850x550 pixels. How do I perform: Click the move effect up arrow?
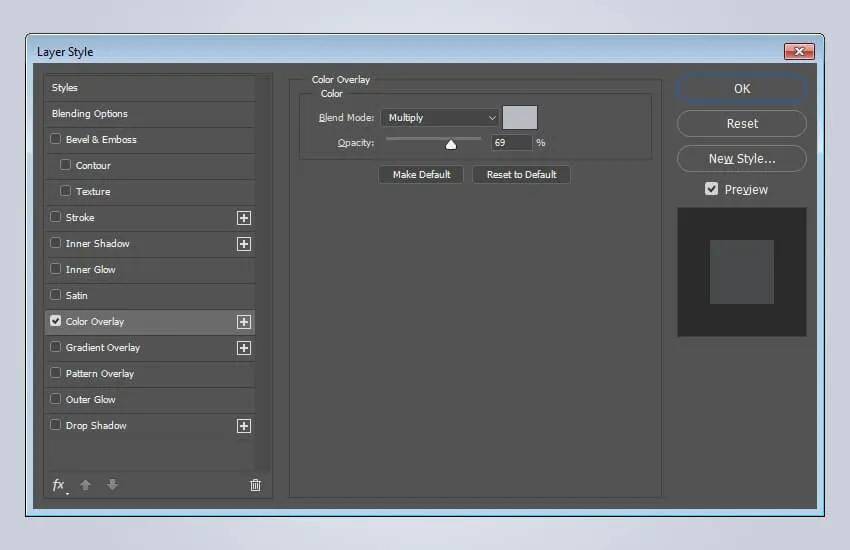[x=85, y=485]
